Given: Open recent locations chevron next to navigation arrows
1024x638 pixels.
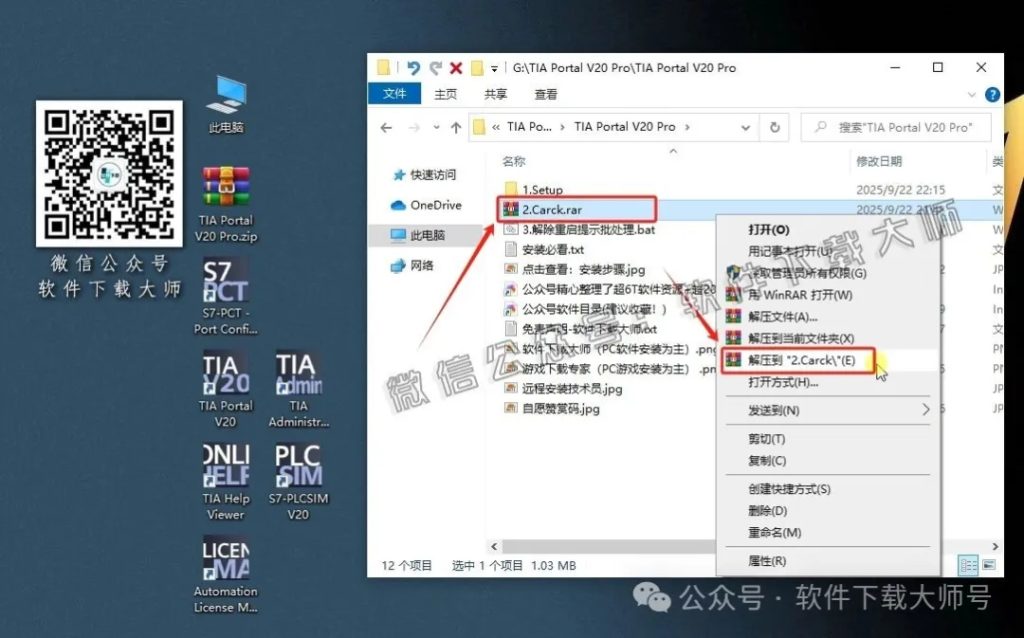Looking at the screenshot, I should click(435, 128).
